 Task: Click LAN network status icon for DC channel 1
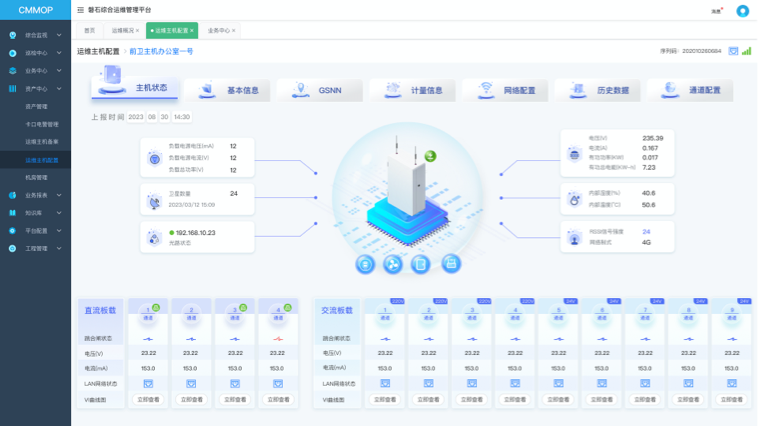point(149,383)
